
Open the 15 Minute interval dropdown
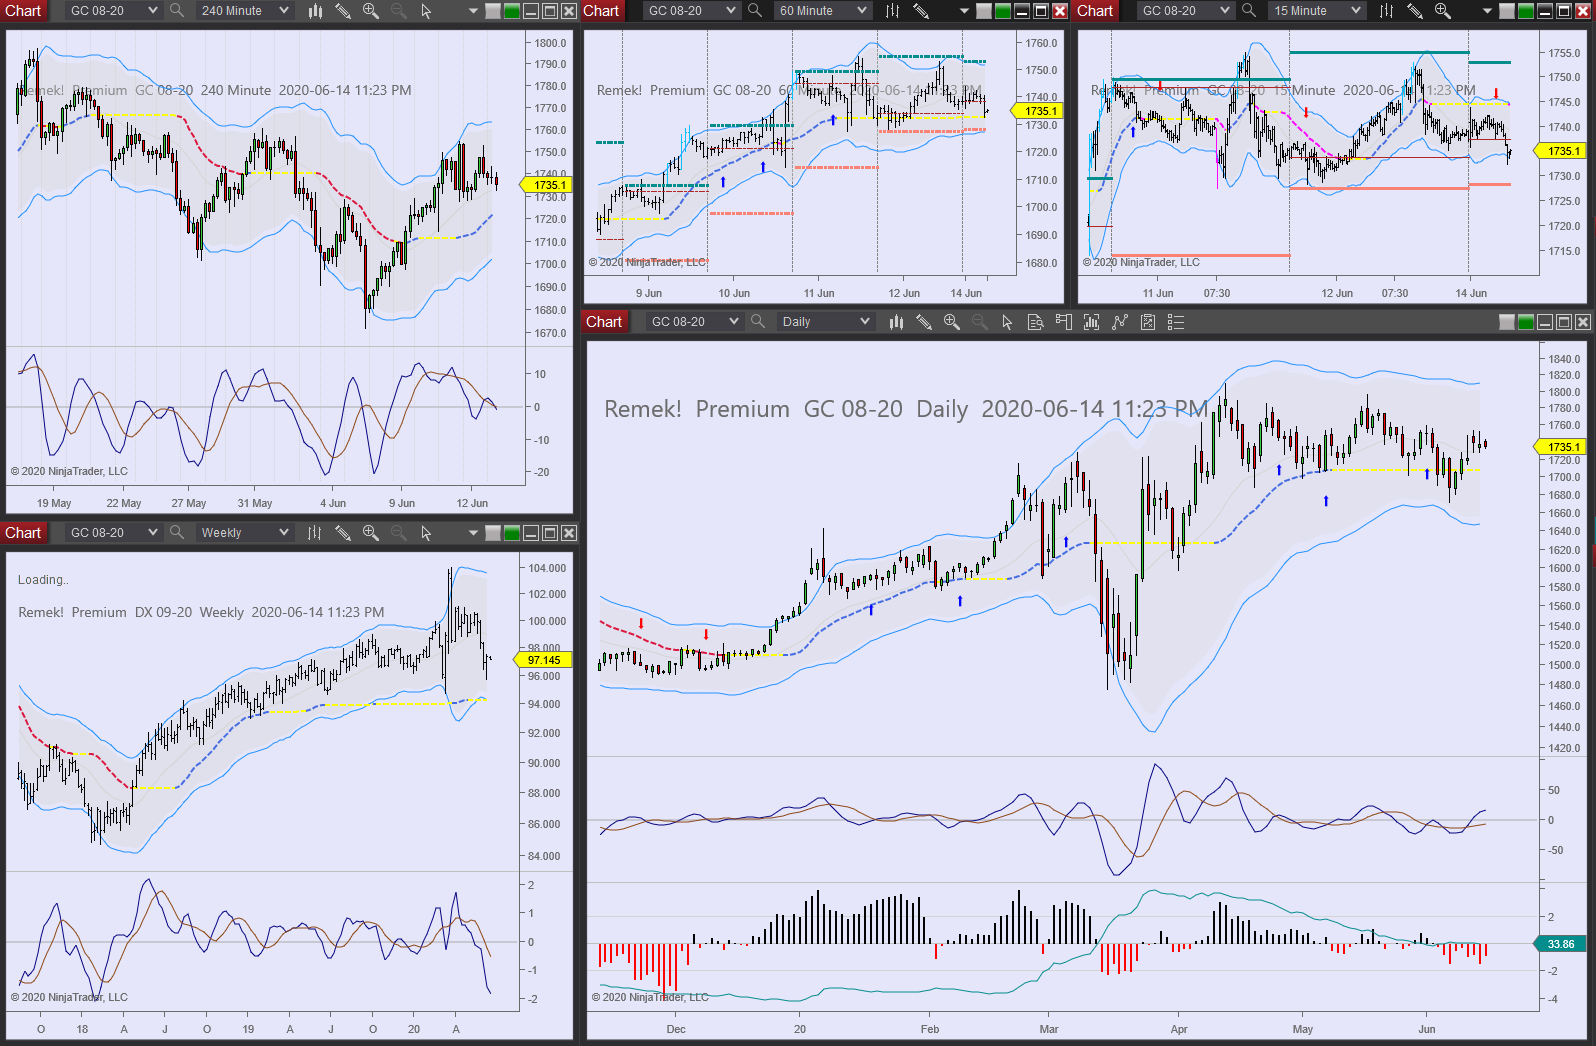[x=1317, y=11]
